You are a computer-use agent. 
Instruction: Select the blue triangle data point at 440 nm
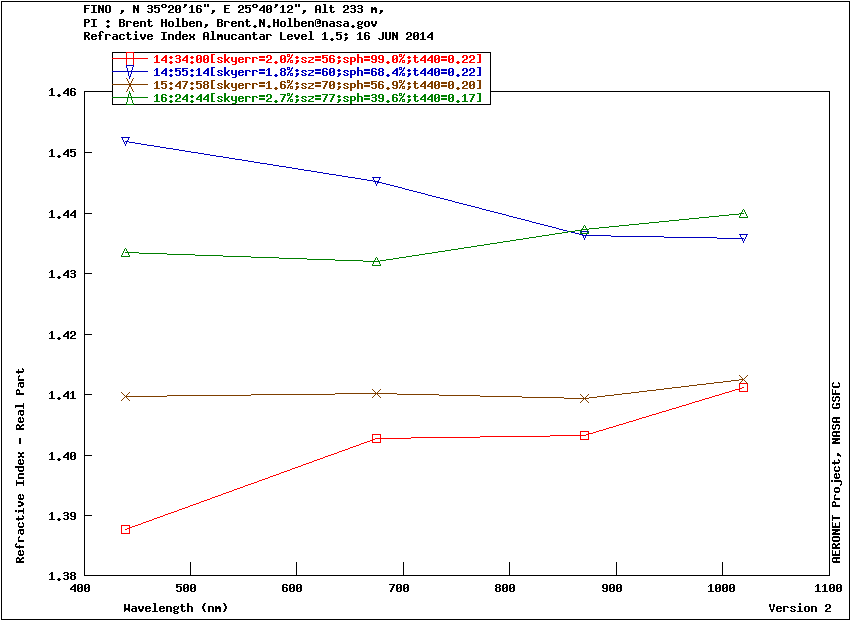click(125, 141)
